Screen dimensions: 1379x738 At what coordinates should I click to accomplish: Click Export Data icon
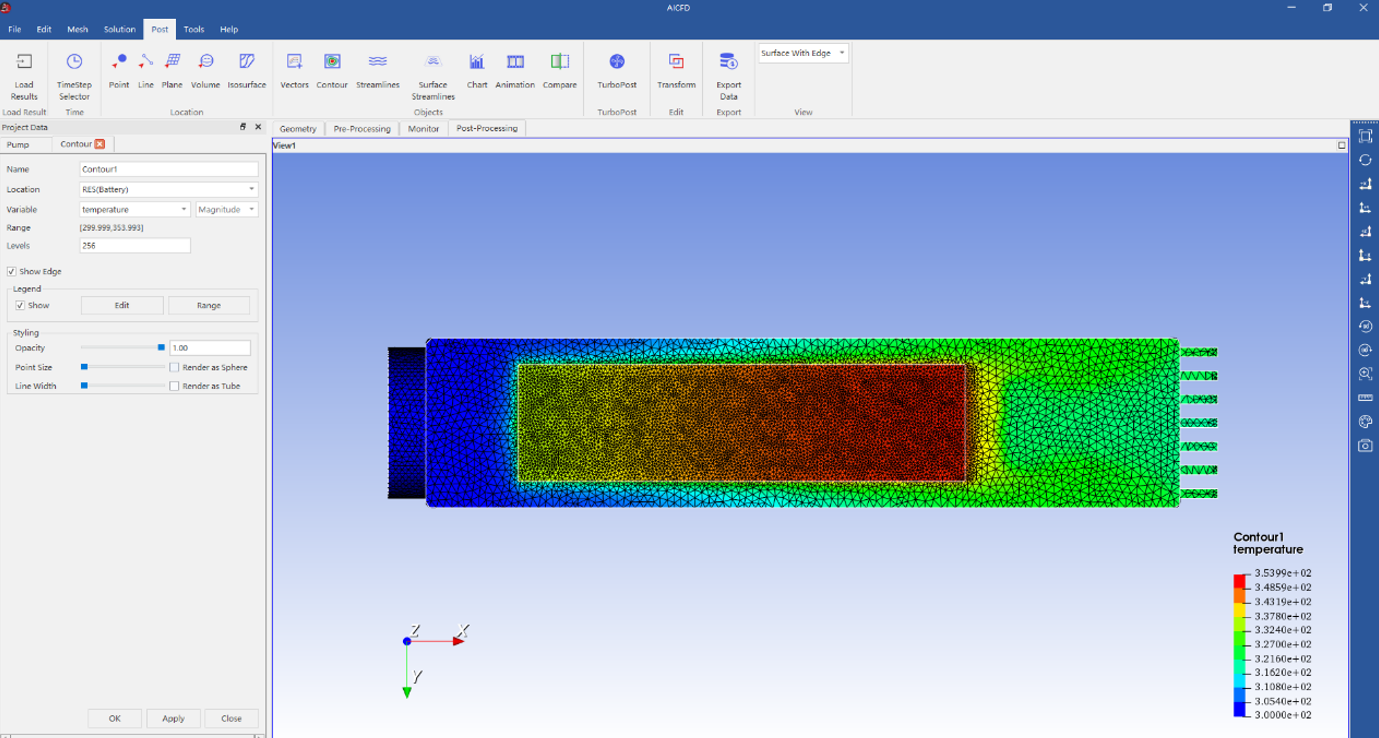[x=728, y=62]
